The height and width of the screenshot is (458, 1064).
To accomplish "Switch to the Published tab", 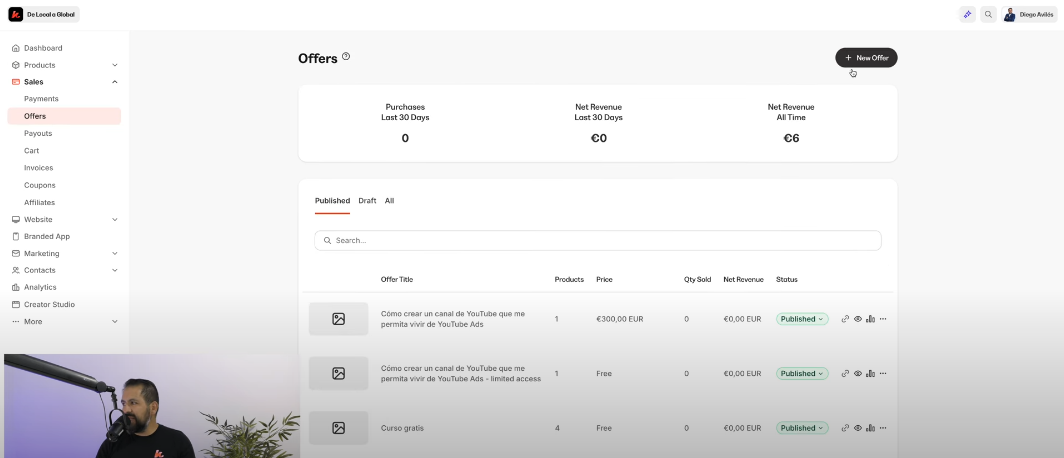I will click(x=332, y=201).
